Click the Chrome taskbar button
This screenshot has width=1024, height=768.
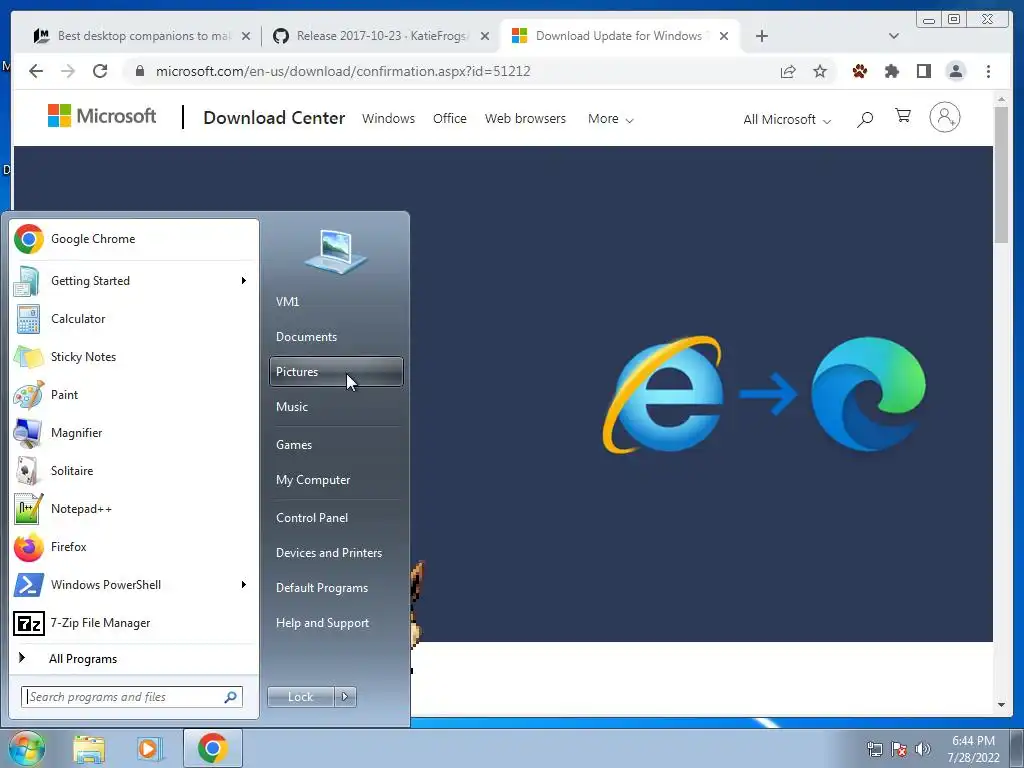click(x=213, y=748)
